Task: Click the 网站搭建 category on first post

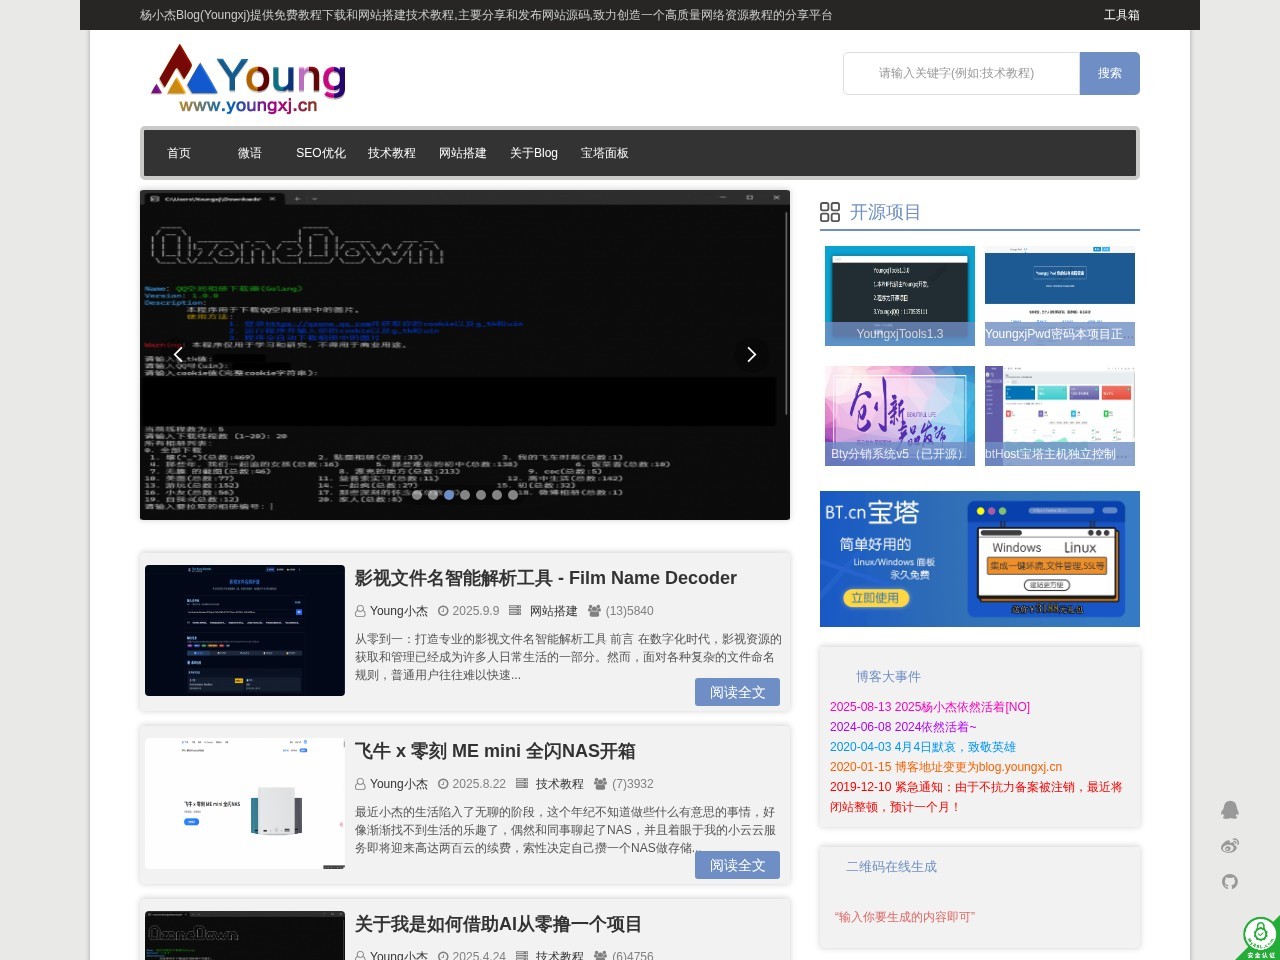Action: (x=554, y=611)
